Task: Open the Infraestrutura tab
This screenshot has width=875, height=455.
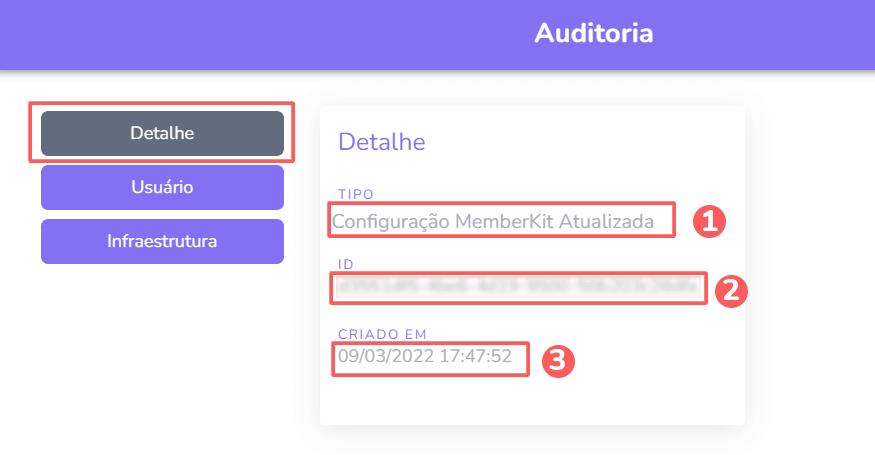Action: pos(162,241)
